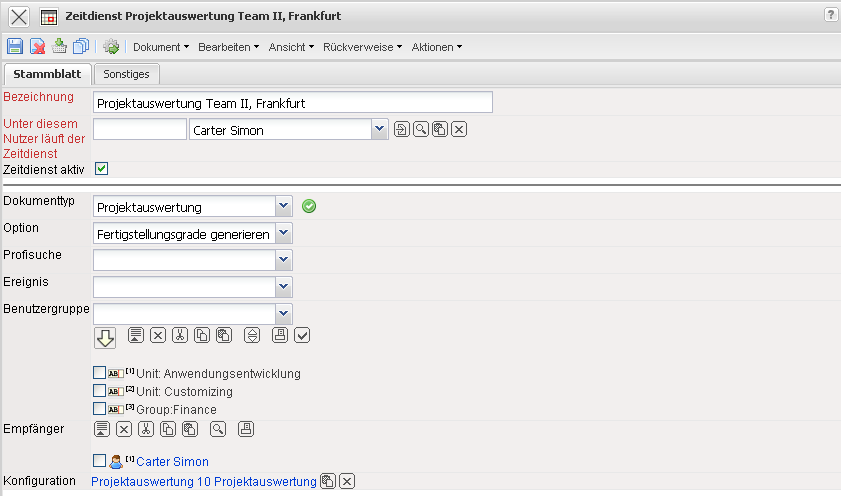This screenshot has width=841, height=496.
Task: Open the Bearbeiten menu
Action: pyautogui.click(x=228, y=47)
